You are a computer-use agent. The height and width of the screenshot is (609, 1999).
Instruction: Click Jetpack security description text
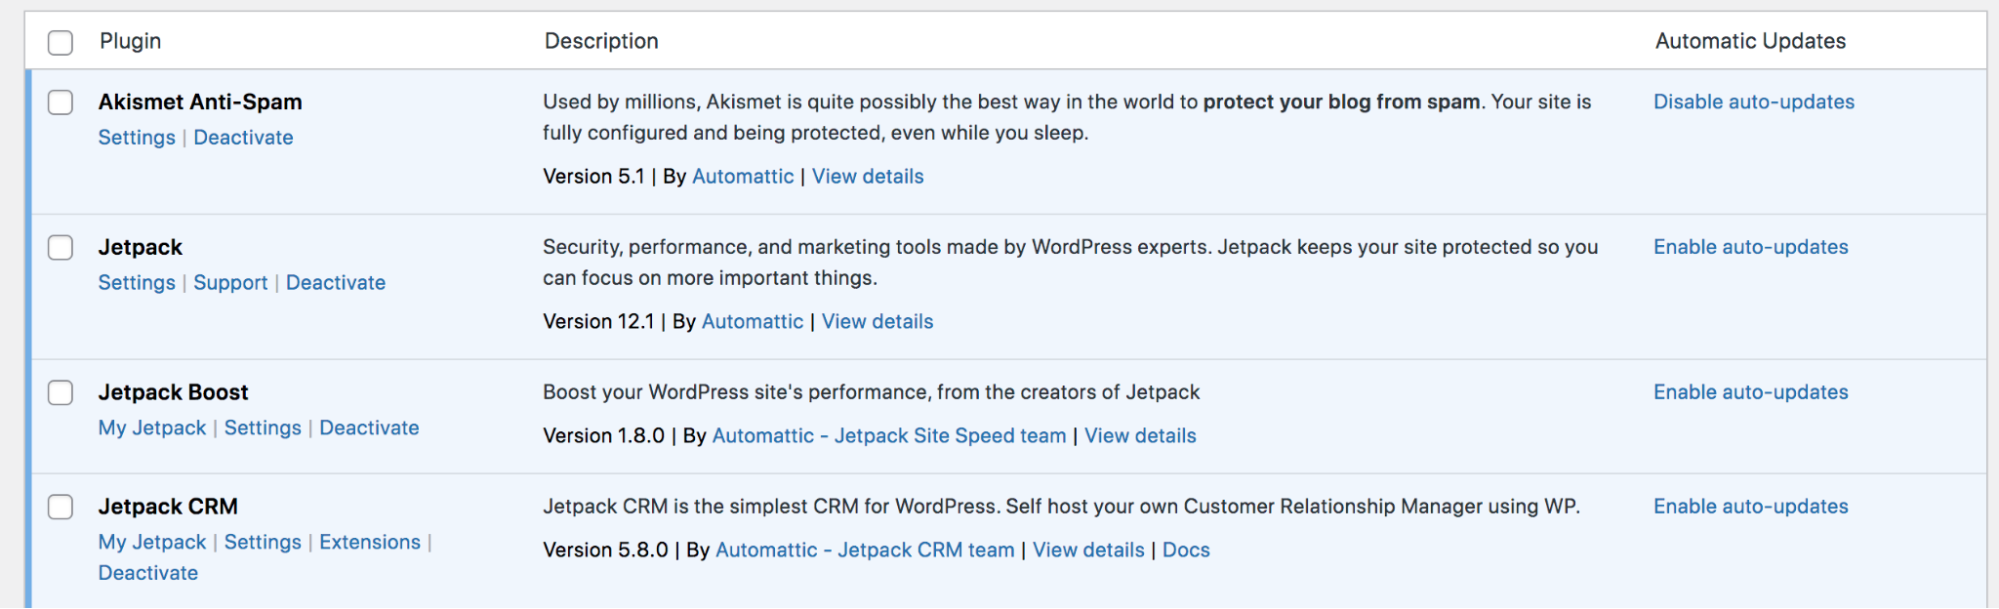pos(1070,262)
